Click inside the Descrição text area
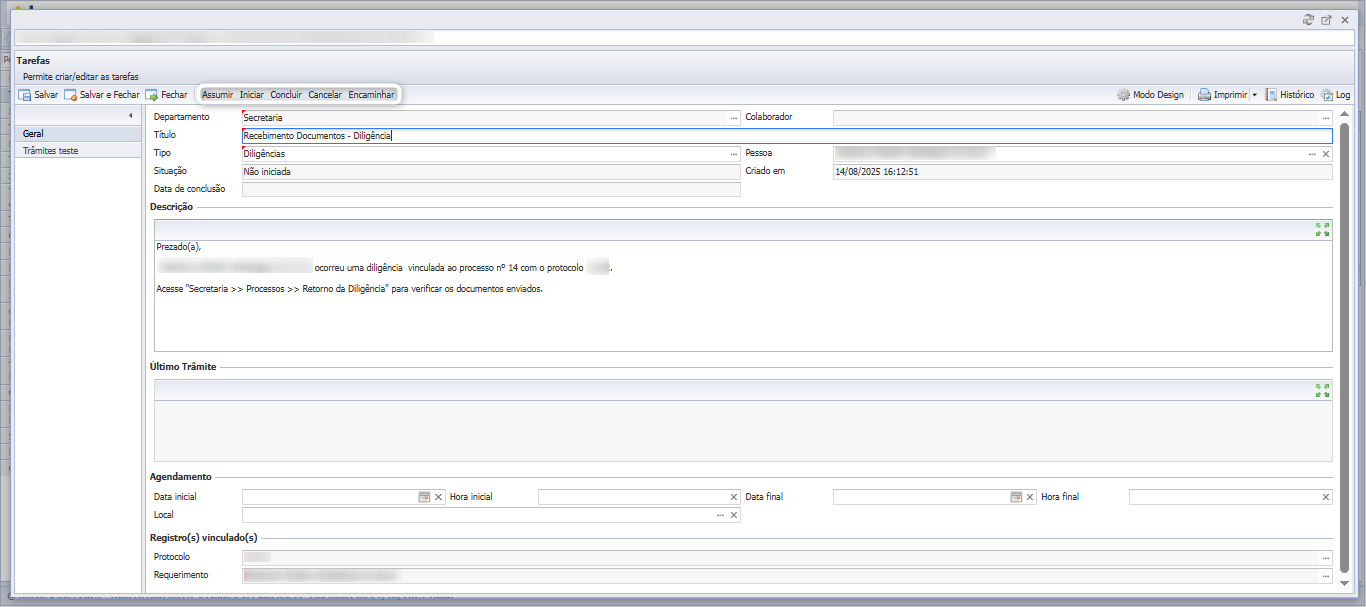This screenshot has height=607, width=1366. tap(743, 295)
